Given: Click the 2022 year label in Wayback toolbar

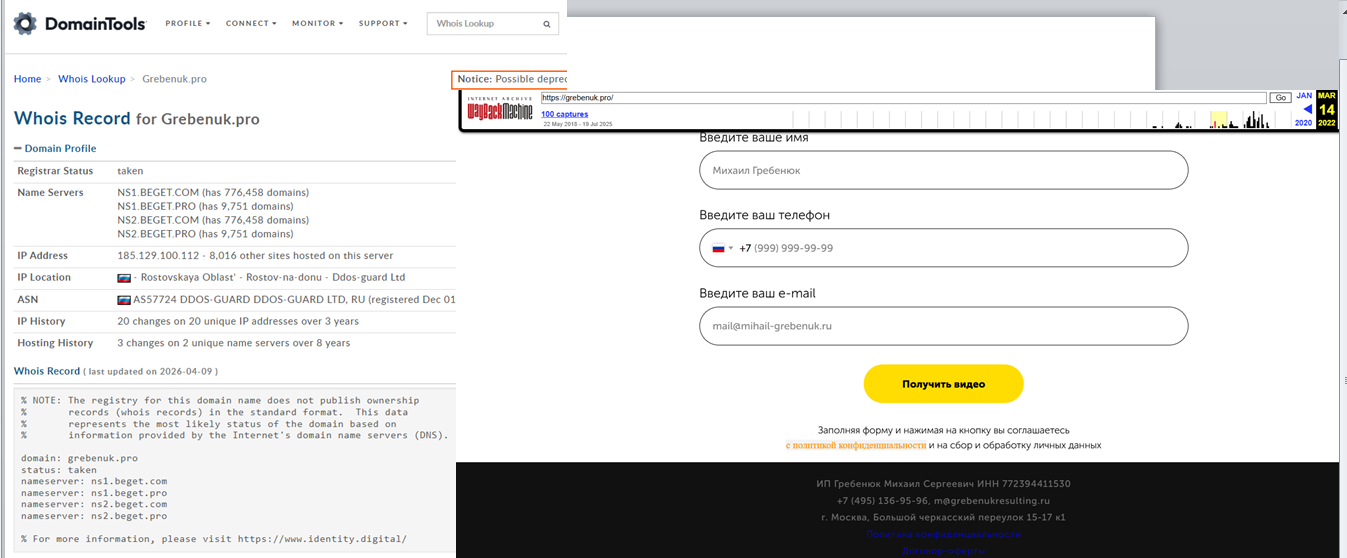Looking at the screenshot, I should click(1326, 122).
